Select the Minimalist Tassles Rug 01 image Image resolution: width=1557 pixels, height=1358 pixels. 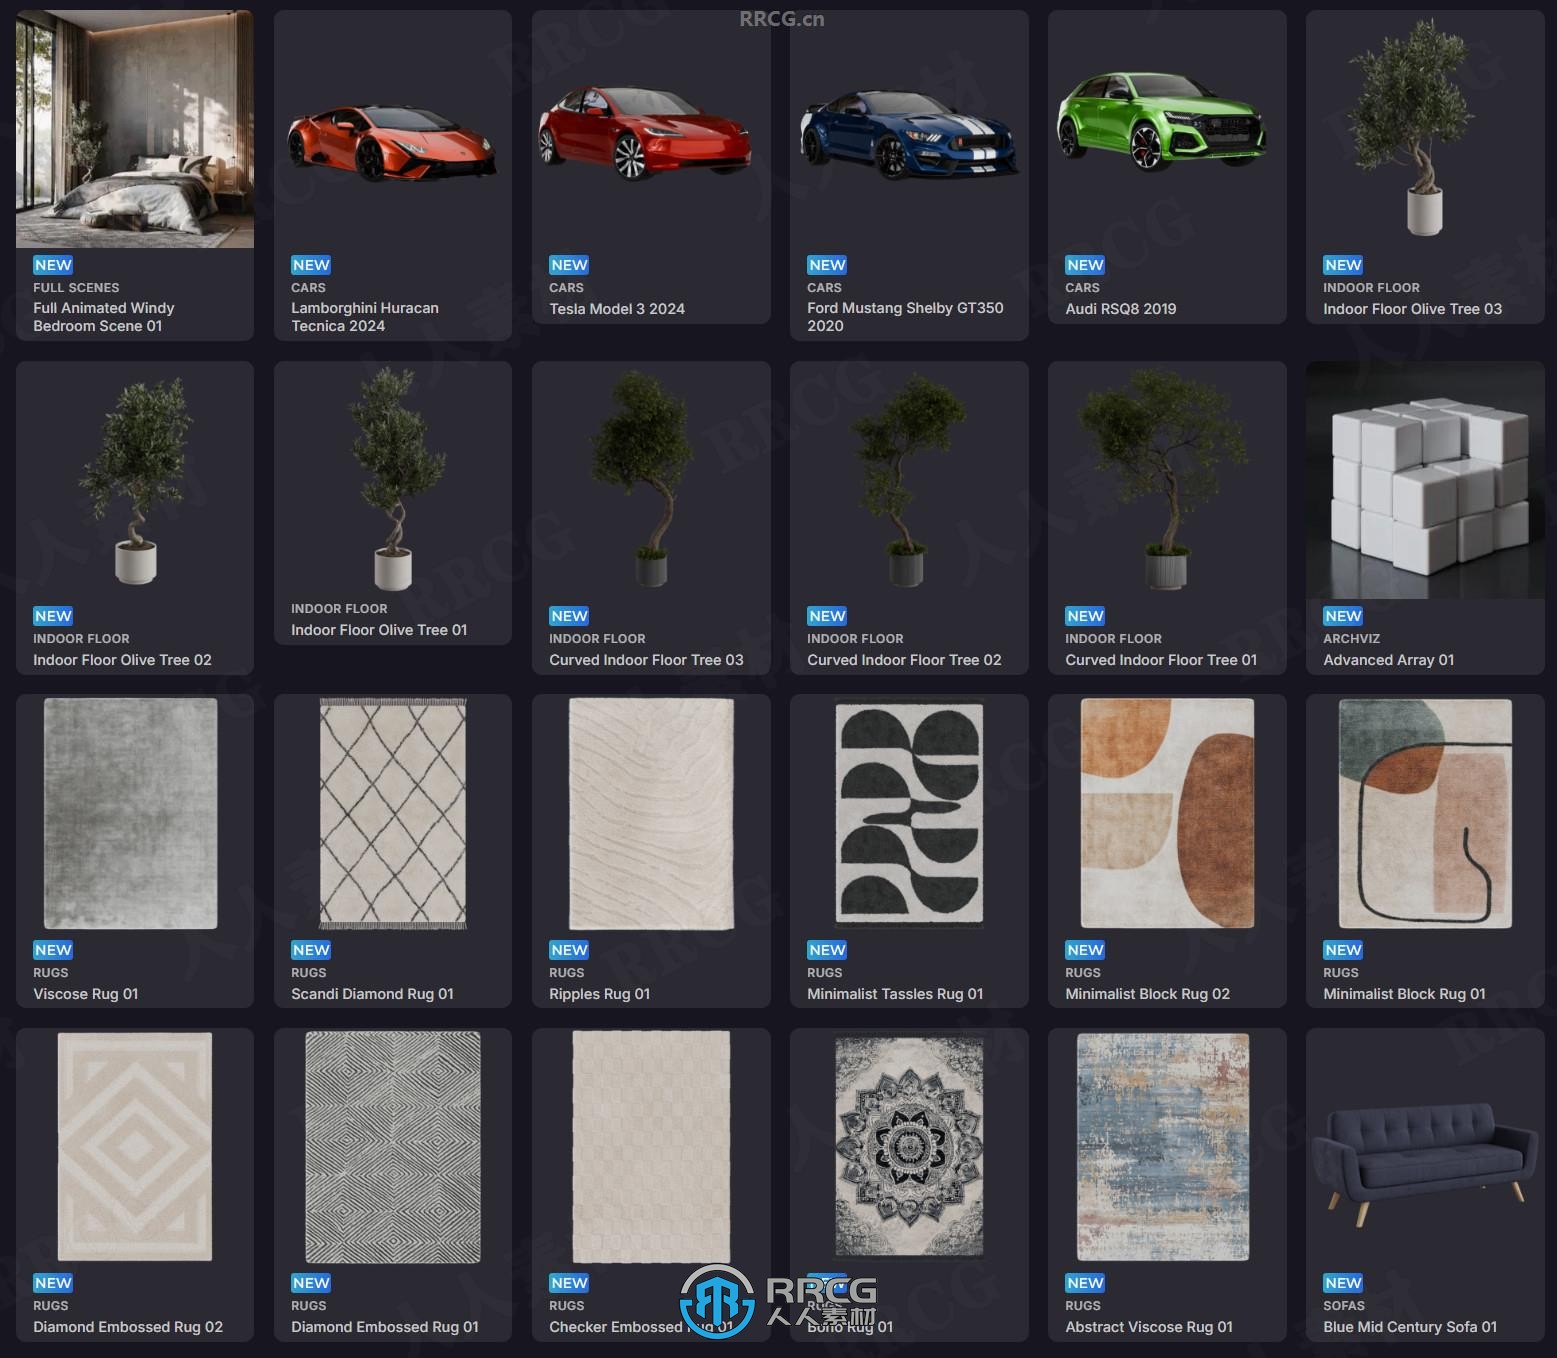(x=909, y=813)
